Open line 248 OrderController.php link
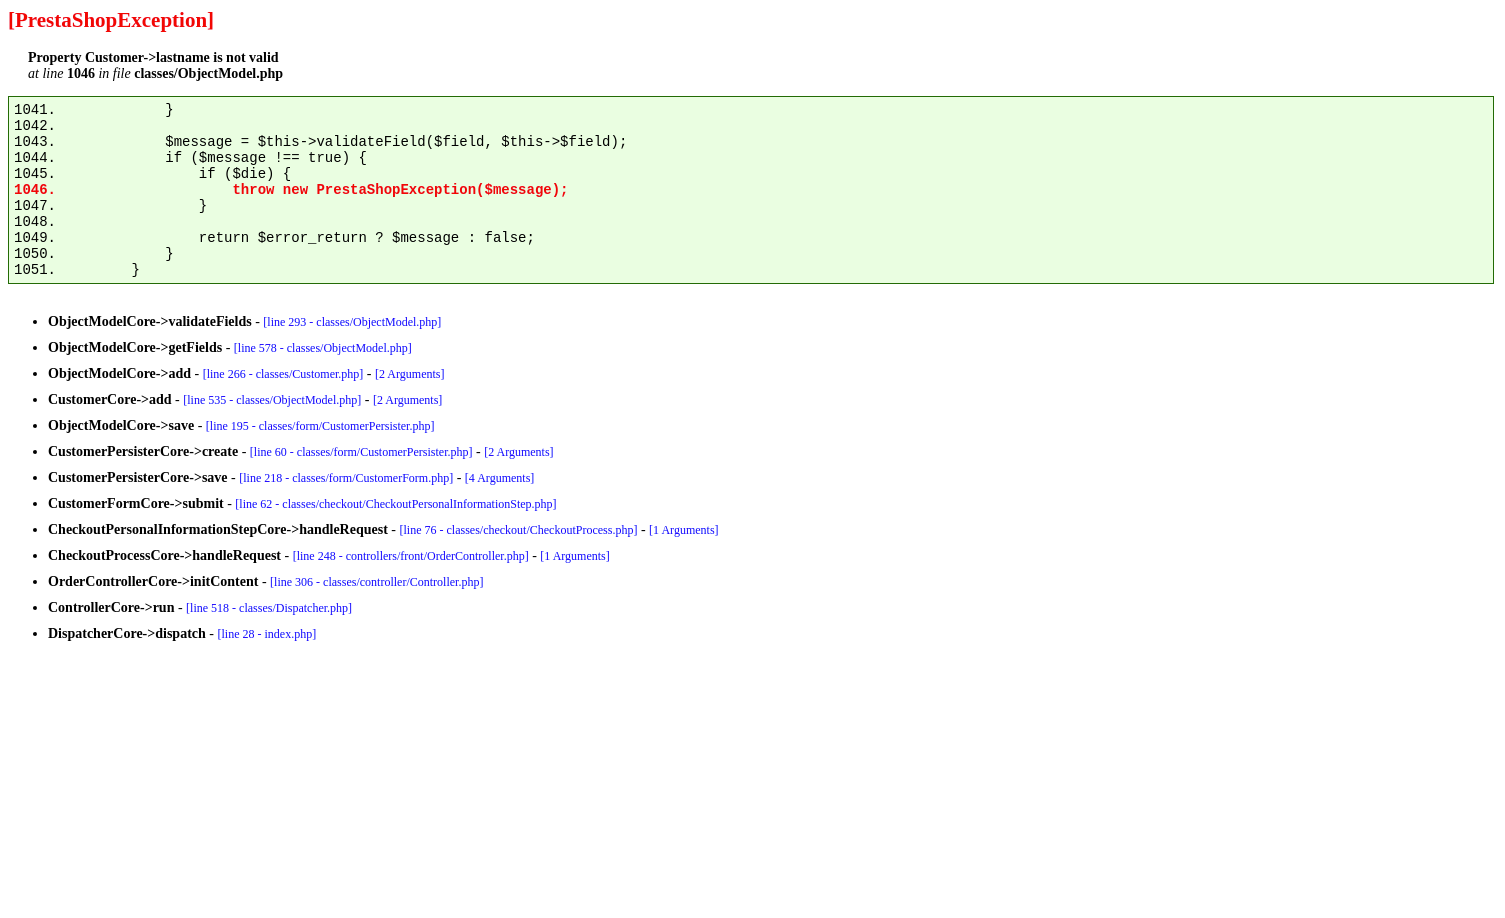Image resolution: width=1505 pixels, height=918 pixels. point(410,555)
